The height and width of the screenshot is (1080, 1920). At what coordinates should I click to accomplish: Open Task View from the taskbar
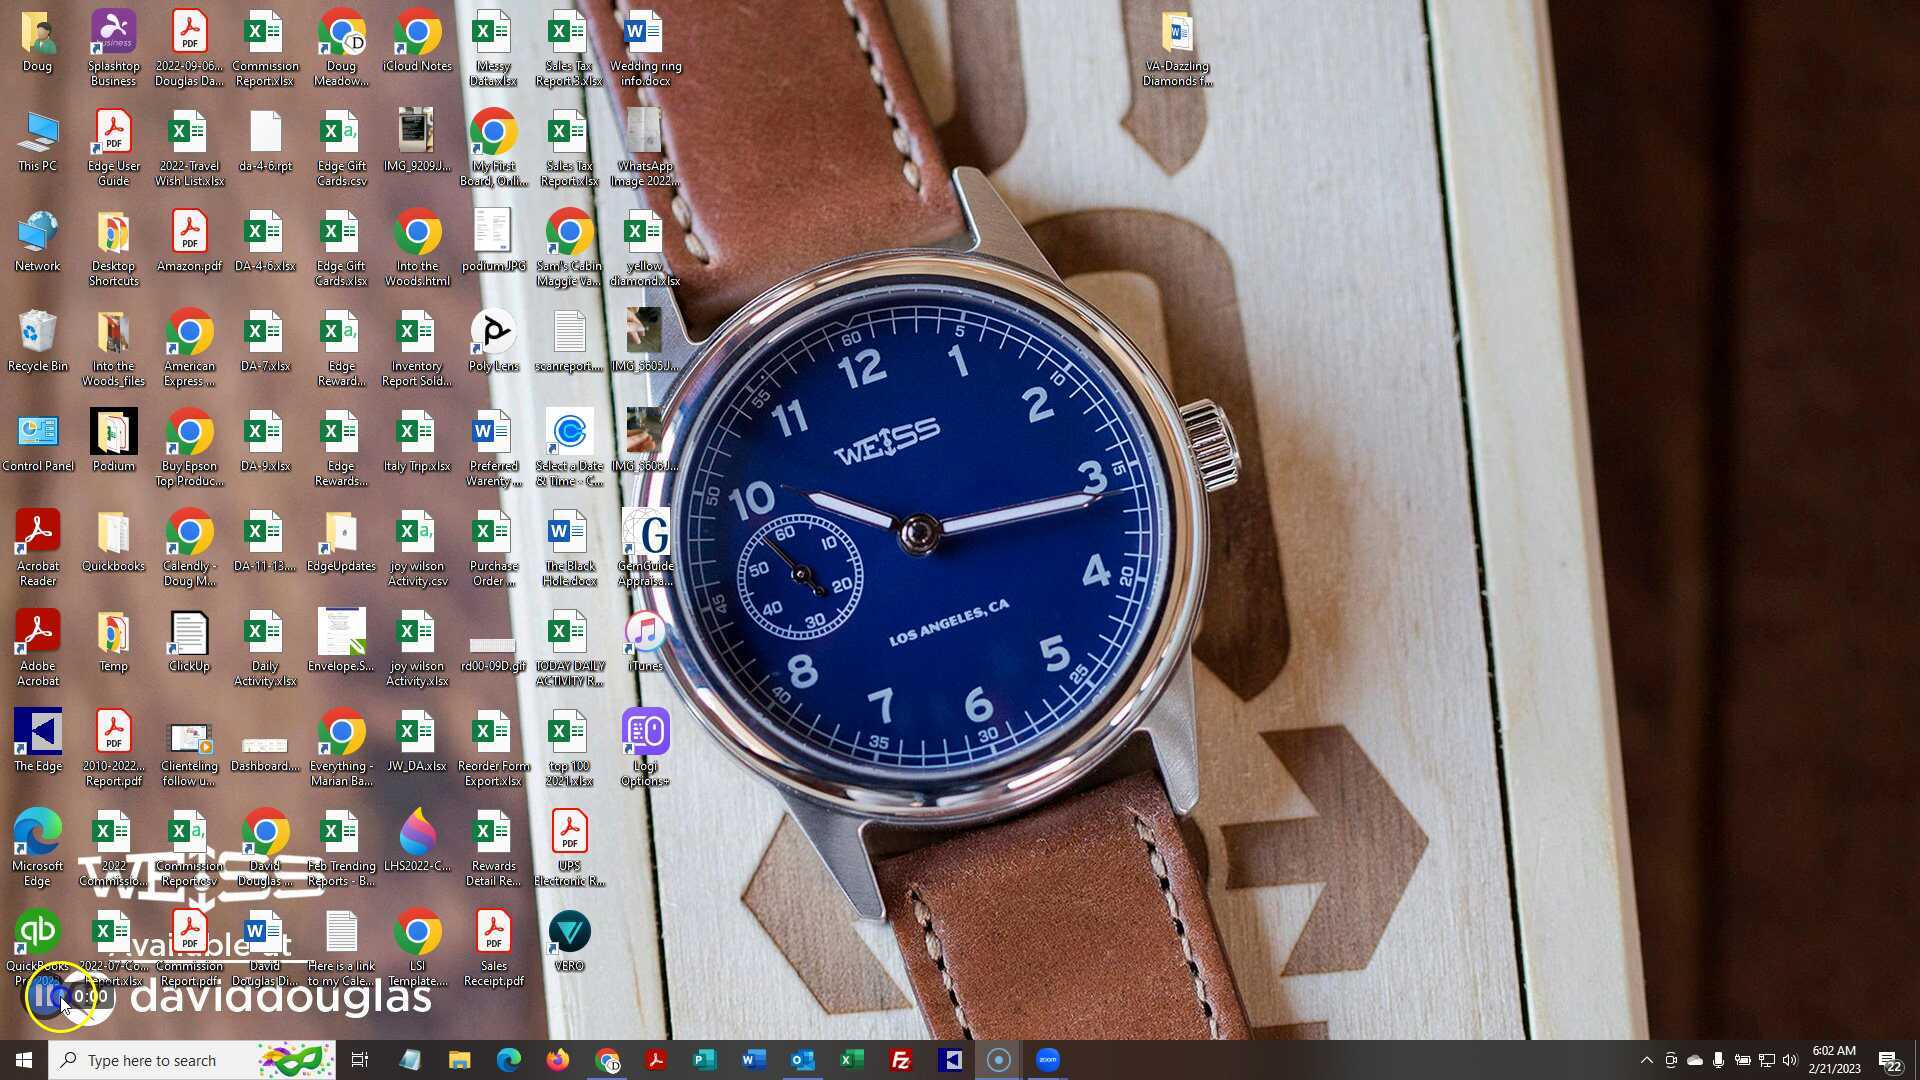360,1059
